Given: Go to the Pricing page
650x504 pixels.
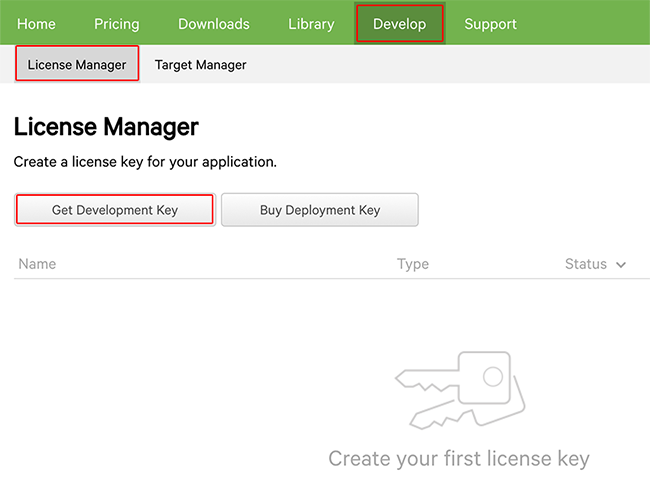Looking at the screenshot, I should pyautogui.click(x=117, y=23).
